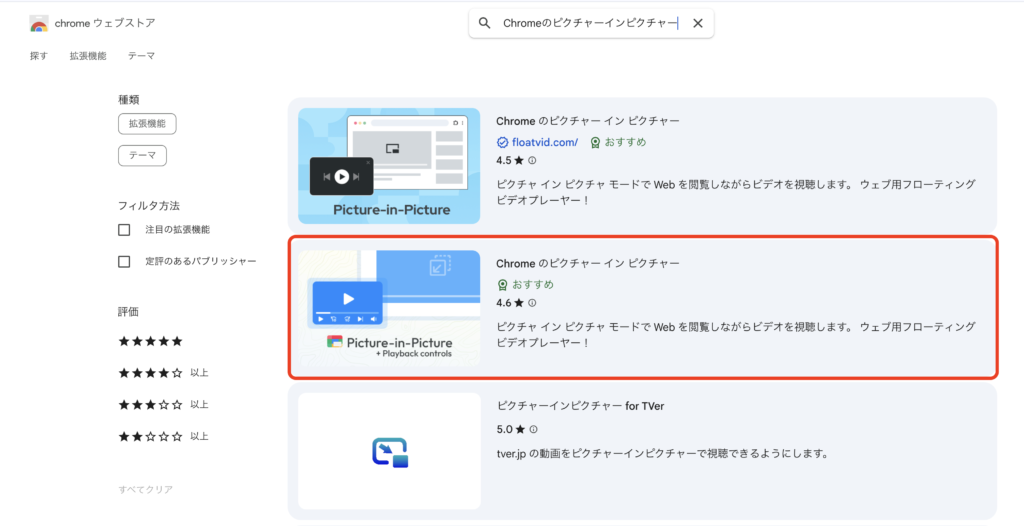Image resolution: width=1024 pixels, height=526 pixels.
Task: Click the Chrome Web Store rainbow logo
Action: (x=39, y=23)
